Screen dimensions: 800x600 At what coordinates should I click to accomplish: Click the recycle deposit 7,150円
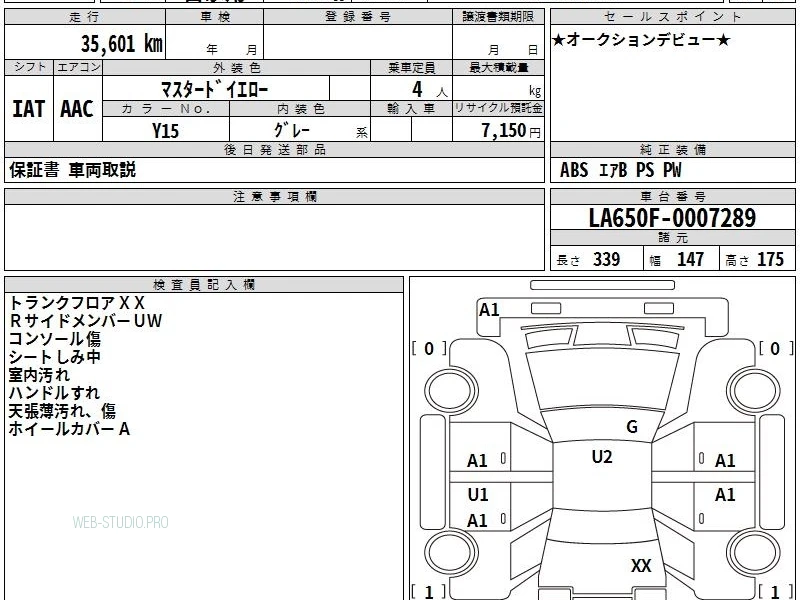pos(511,131)
